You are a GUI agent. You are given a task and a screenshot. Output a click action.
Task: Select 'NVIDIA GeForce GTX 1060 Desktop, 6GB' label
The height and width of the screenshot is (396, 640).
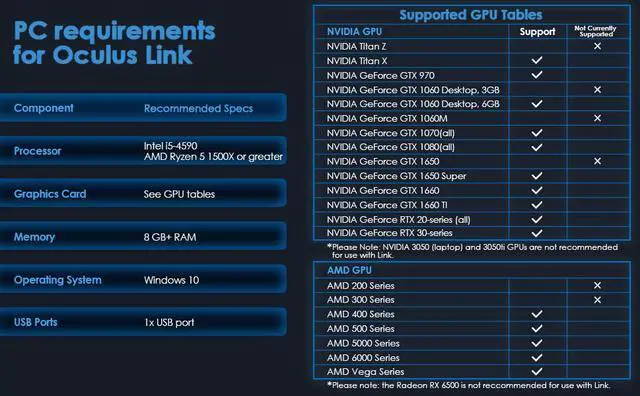click(413, 104)
